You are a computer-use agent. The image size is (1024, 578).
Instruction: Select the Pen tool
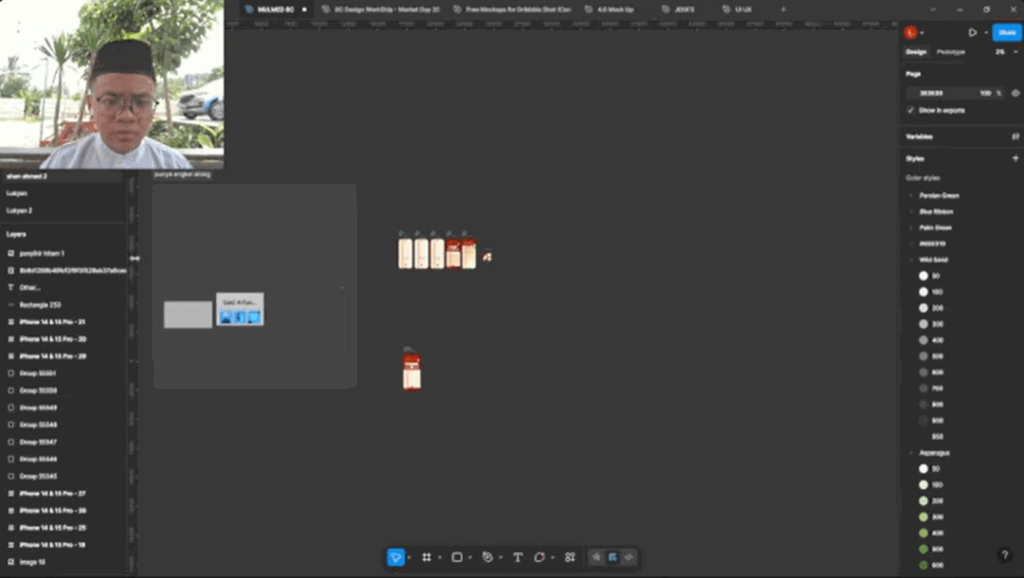487,557
